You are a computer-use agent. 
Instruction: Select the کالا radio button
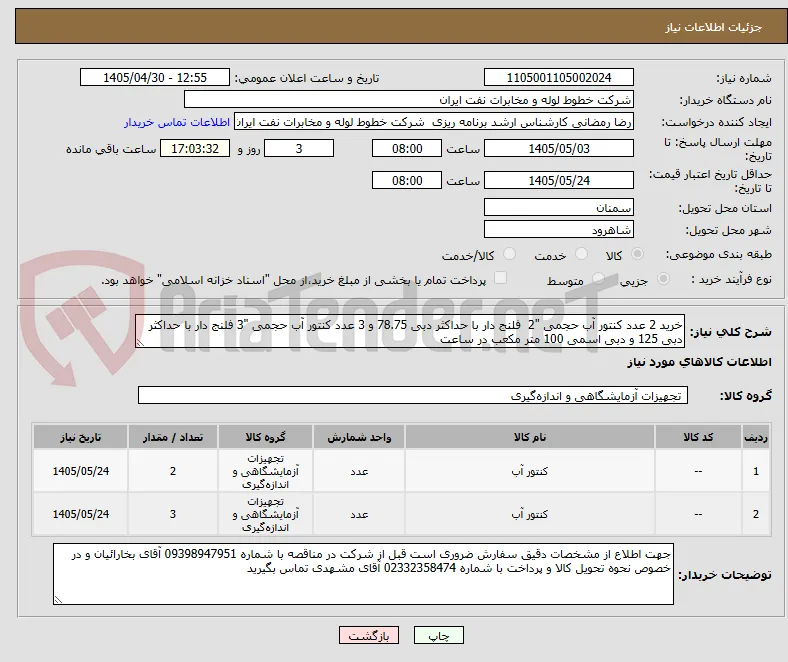[637, 254]
